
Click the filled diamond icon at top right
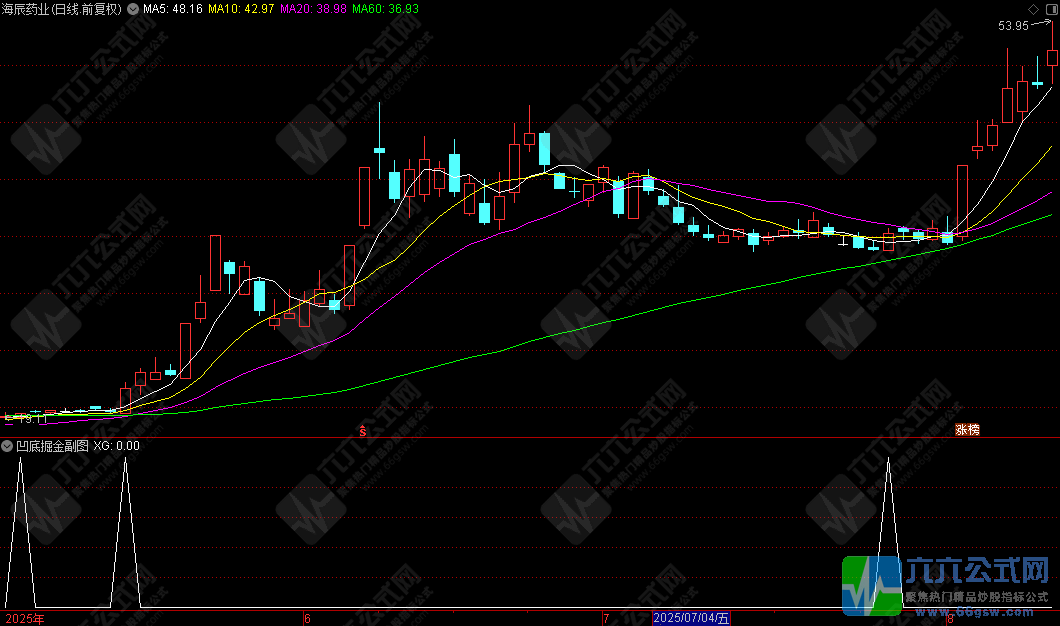1049,9
